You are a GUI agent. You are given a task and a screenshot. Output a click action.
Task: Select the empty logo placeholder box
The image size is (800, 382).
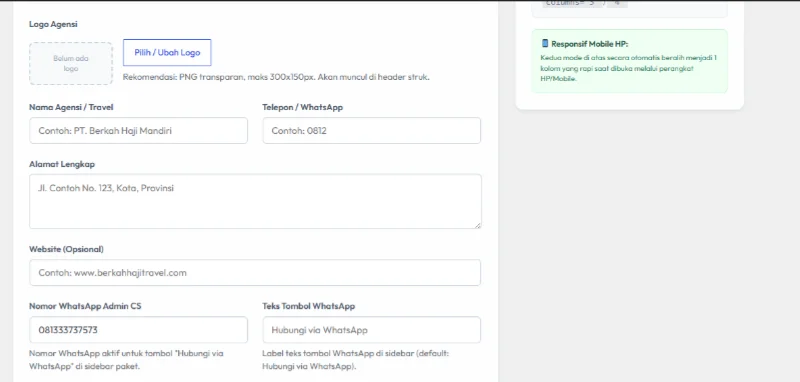[x=71, y=63]
